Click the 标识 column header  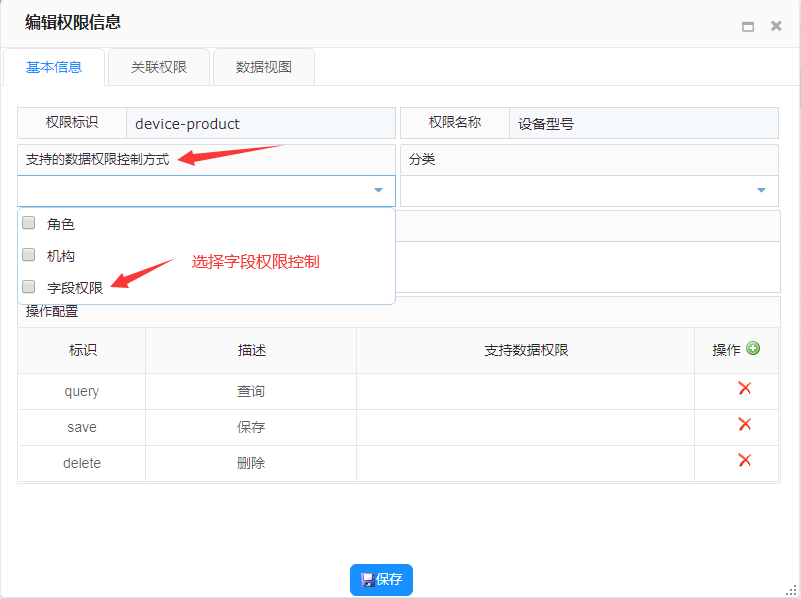coord(82,350)
